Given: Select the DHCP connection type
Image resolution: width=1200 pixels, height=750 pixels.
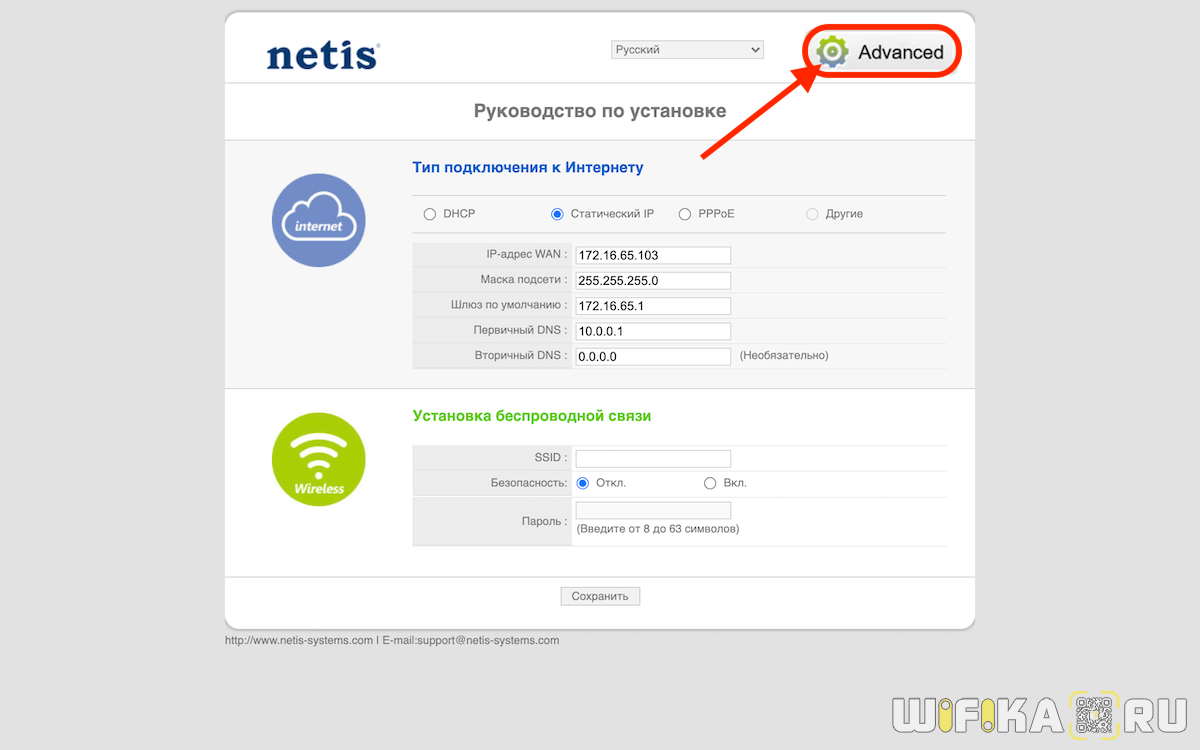Looking at the screenshot, I should click(430, 214).
